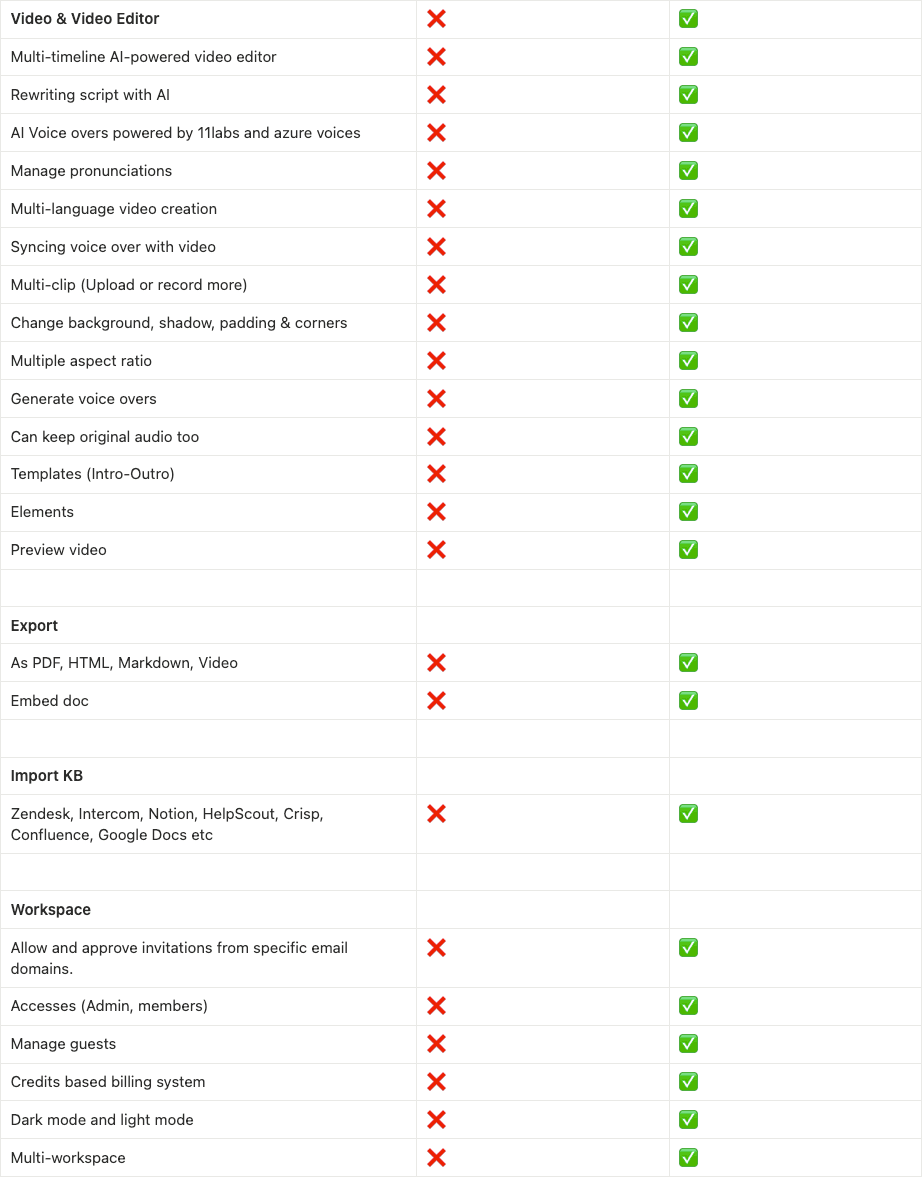Click the red X for Manage guests
922x1177 pixels.
(x=436, y=1044)
